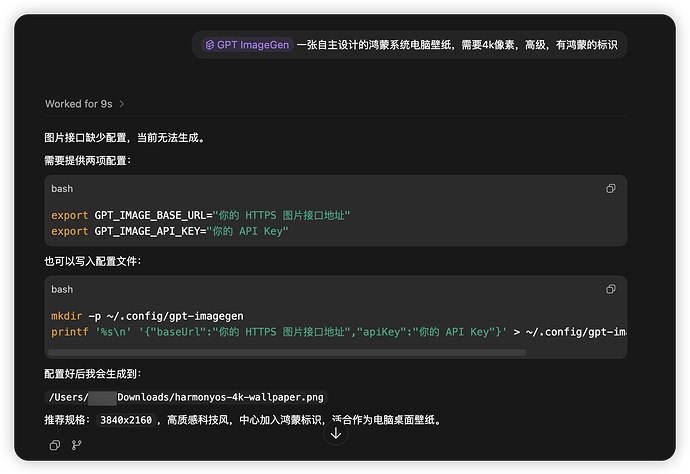This screenshot has height=474, width=690.
Task: Jump to bottom with the down arrow
Action: (336, 433)
